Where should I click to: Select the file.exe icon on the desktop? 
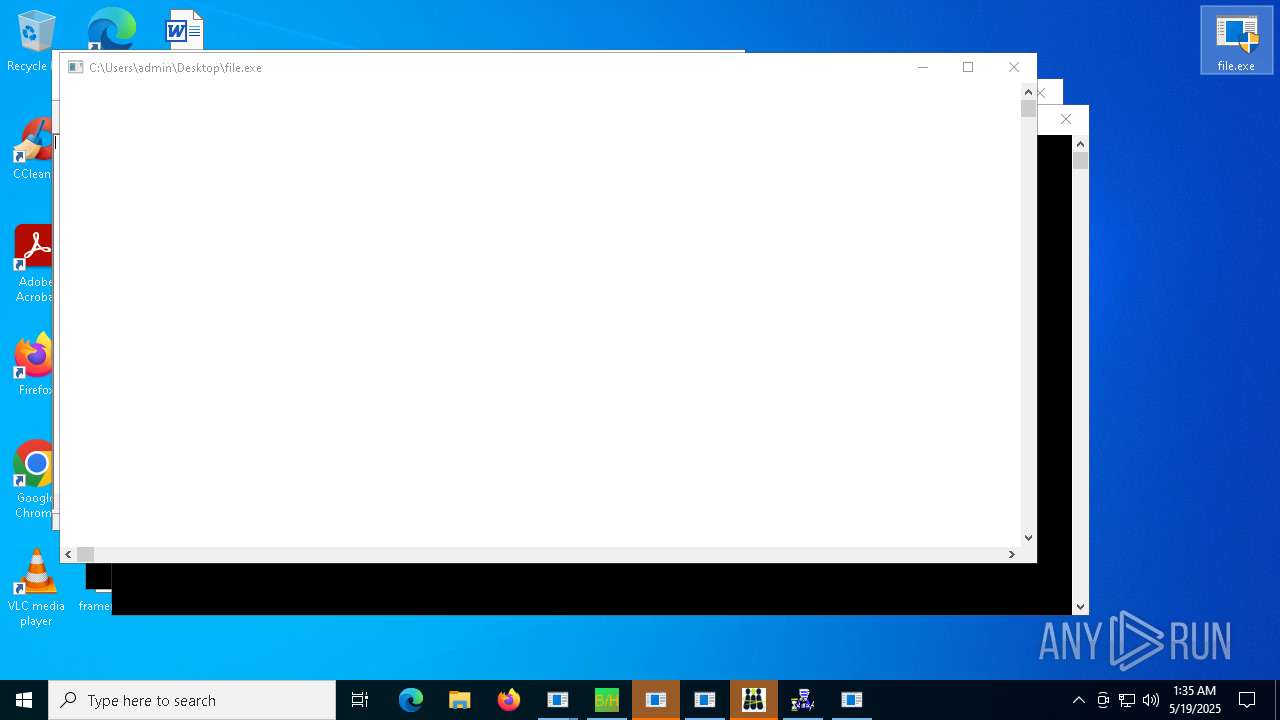click(x=1236, y=41)
